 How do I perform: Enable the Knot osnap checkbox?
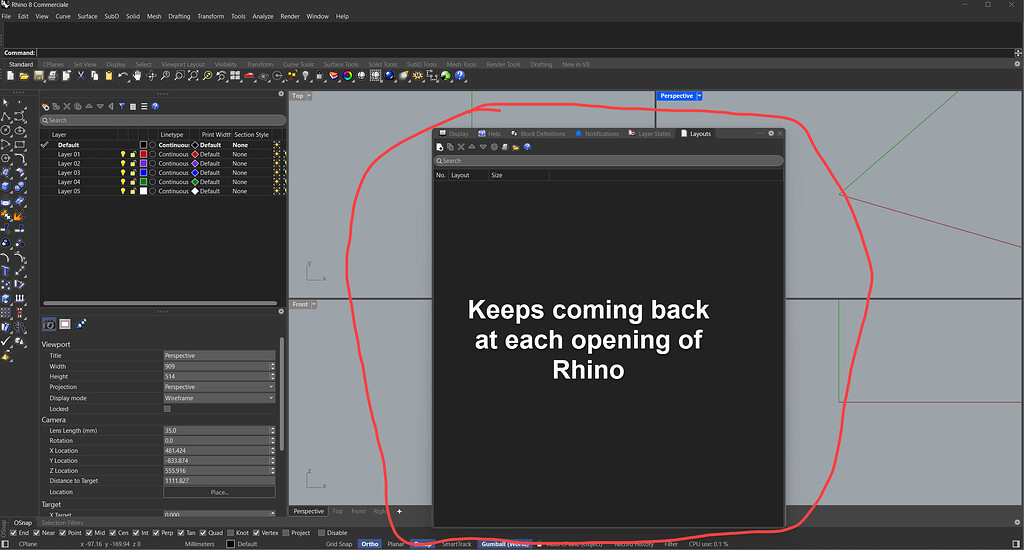[x=231, y=533]
